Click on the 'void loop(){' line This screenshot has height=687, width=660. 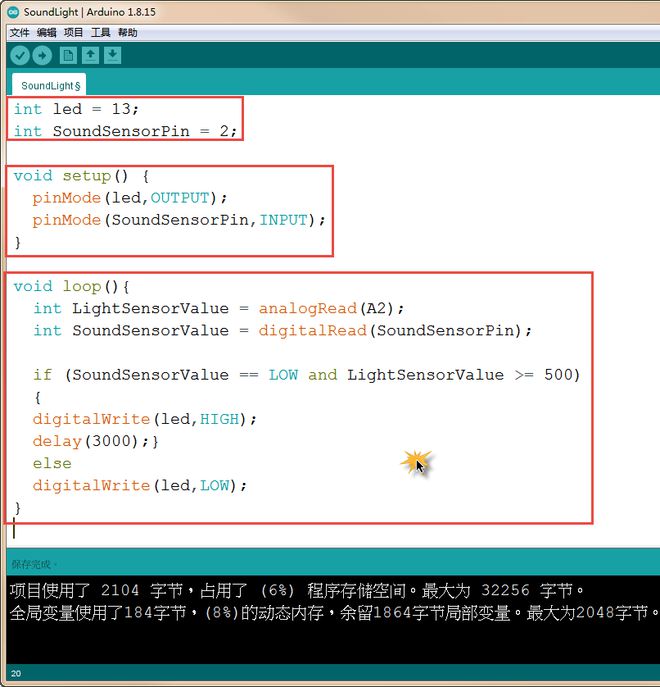[x=71, y=286]
